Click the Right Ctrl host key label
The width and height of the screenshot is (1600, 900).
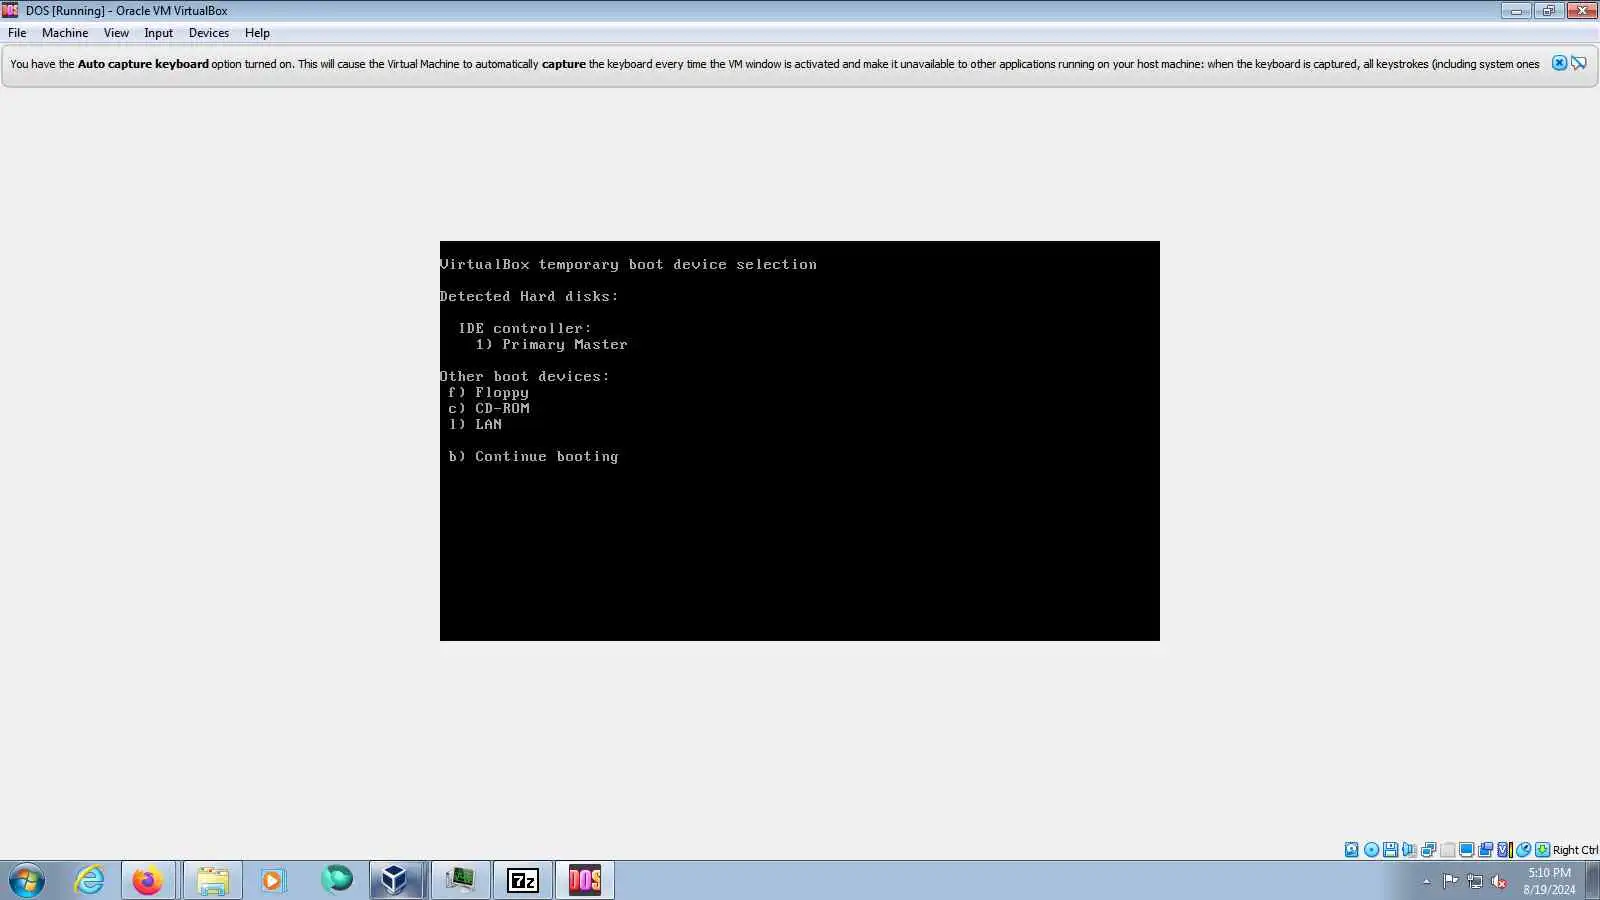click(x=1575, y=850)
